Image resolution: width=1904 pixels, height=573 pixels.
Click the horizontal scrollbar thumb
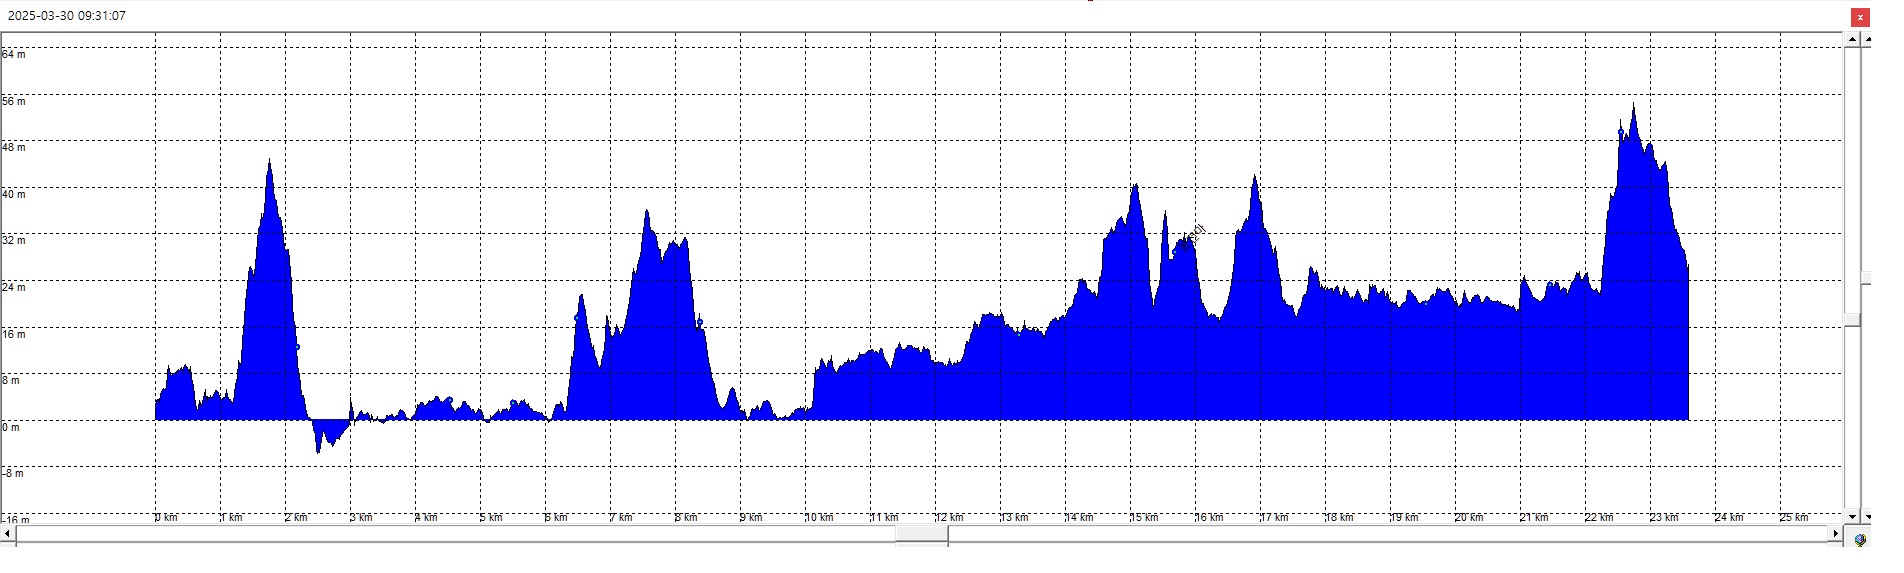(x=921, y=535)
